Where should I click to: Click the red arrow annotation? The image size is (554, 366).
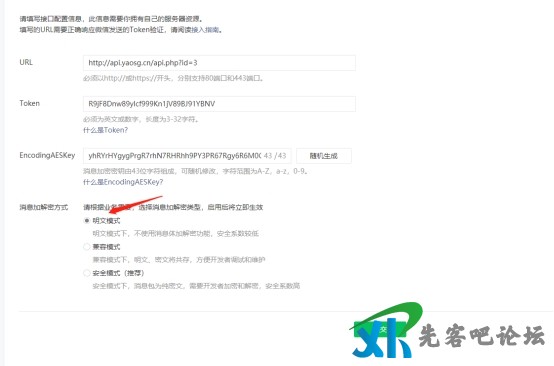136,205
